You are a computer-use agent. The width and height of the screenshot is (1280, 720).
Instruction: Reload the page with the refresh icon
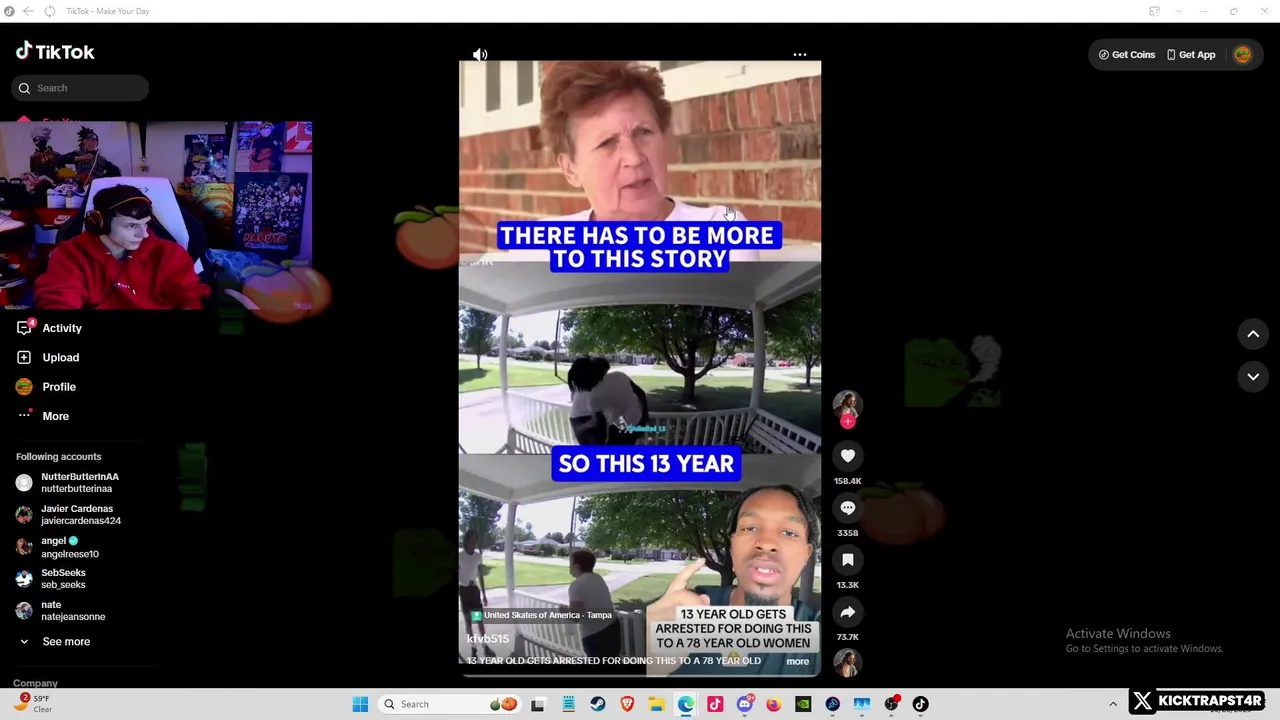[49, 11]
